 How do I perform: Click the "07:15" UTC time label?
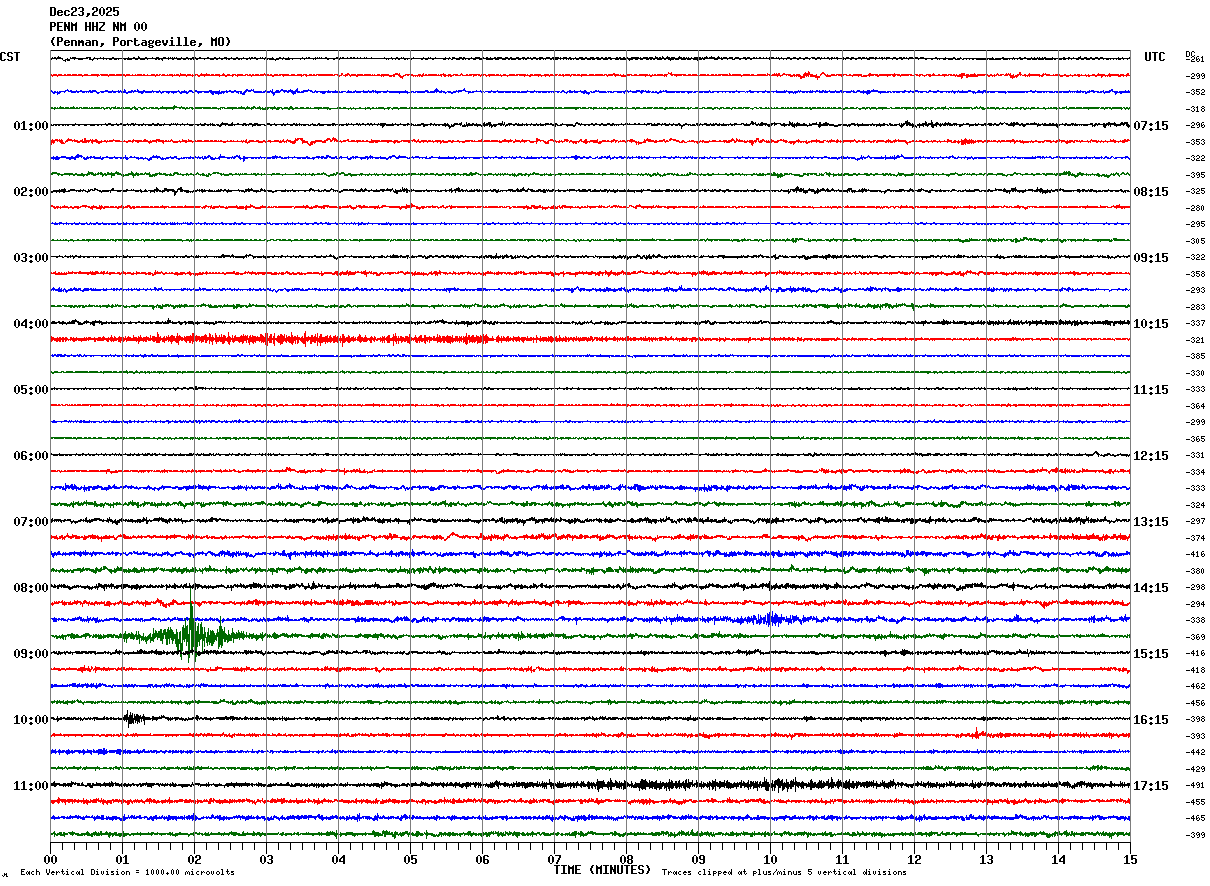1151,126
